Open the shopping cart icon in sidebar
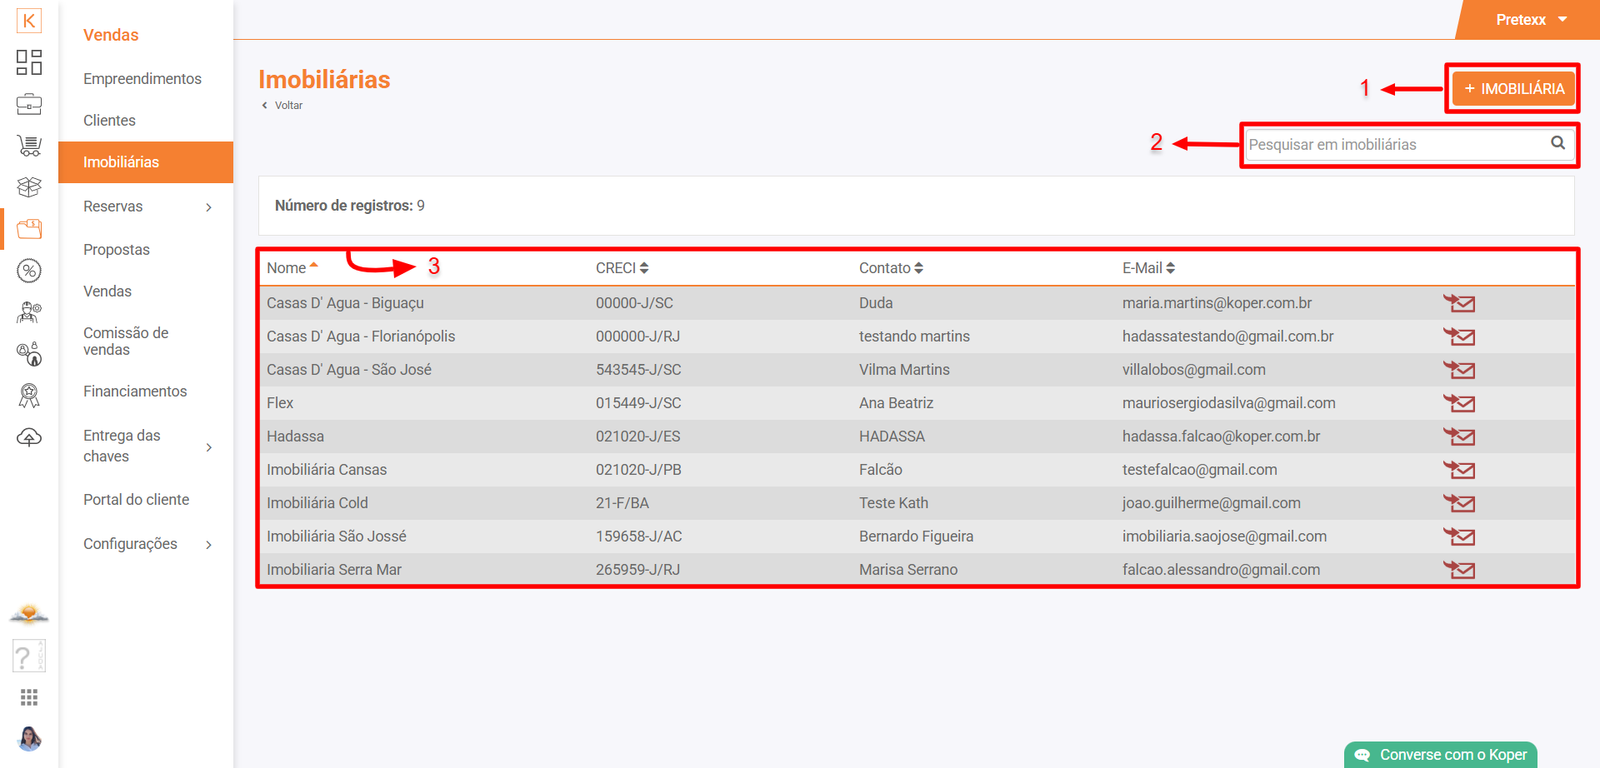The width and height of the screenshot is (1600, 768). (x=29, y=146)
